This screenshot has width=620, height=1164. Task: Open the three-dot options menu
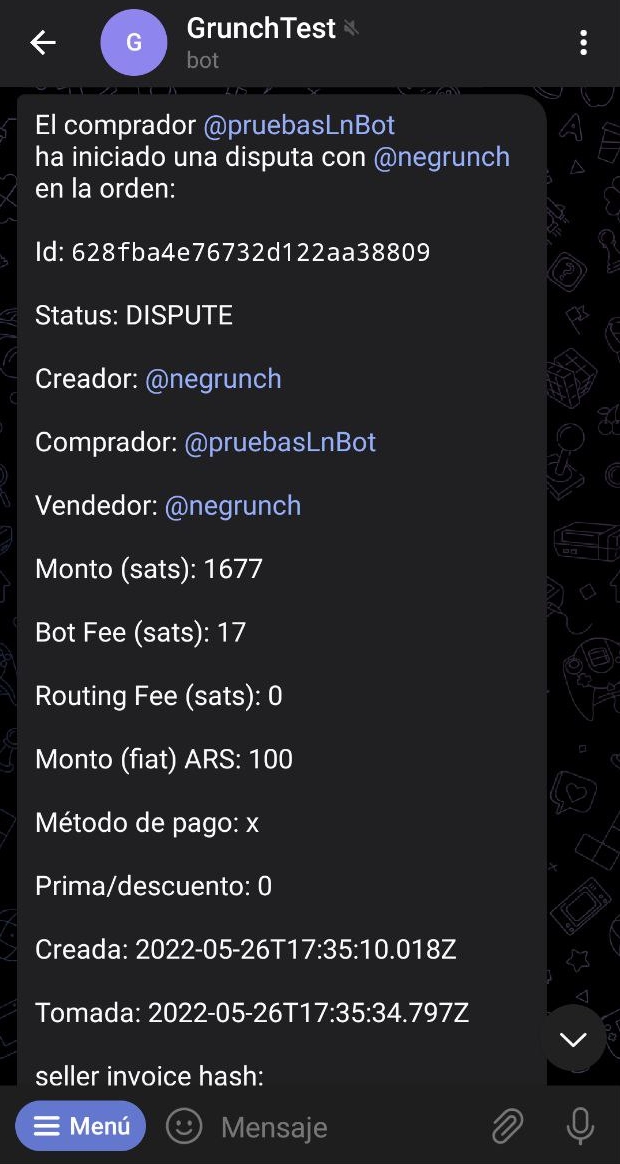(584, 43)
